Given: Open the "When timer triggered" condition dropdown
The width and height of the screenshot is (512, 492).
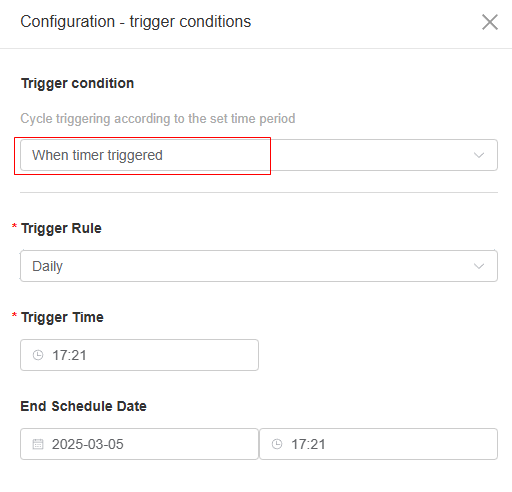Looking at the screenshot, I should tap(259, 155).
